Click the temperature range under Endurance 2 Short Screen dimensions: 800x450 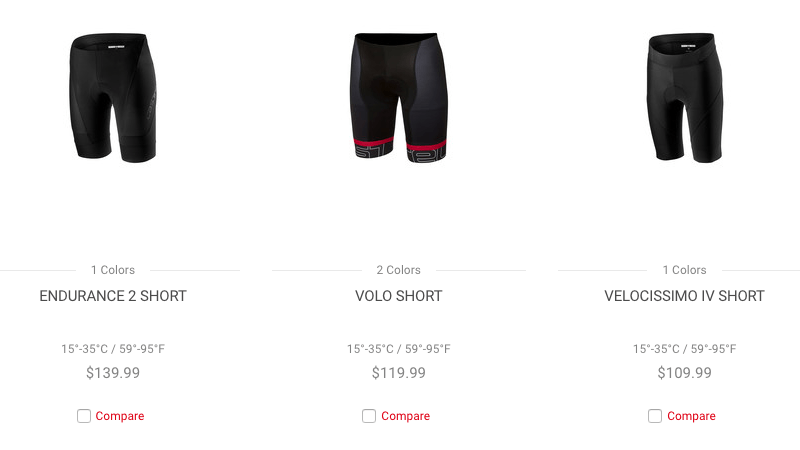[x=113, y=349]
